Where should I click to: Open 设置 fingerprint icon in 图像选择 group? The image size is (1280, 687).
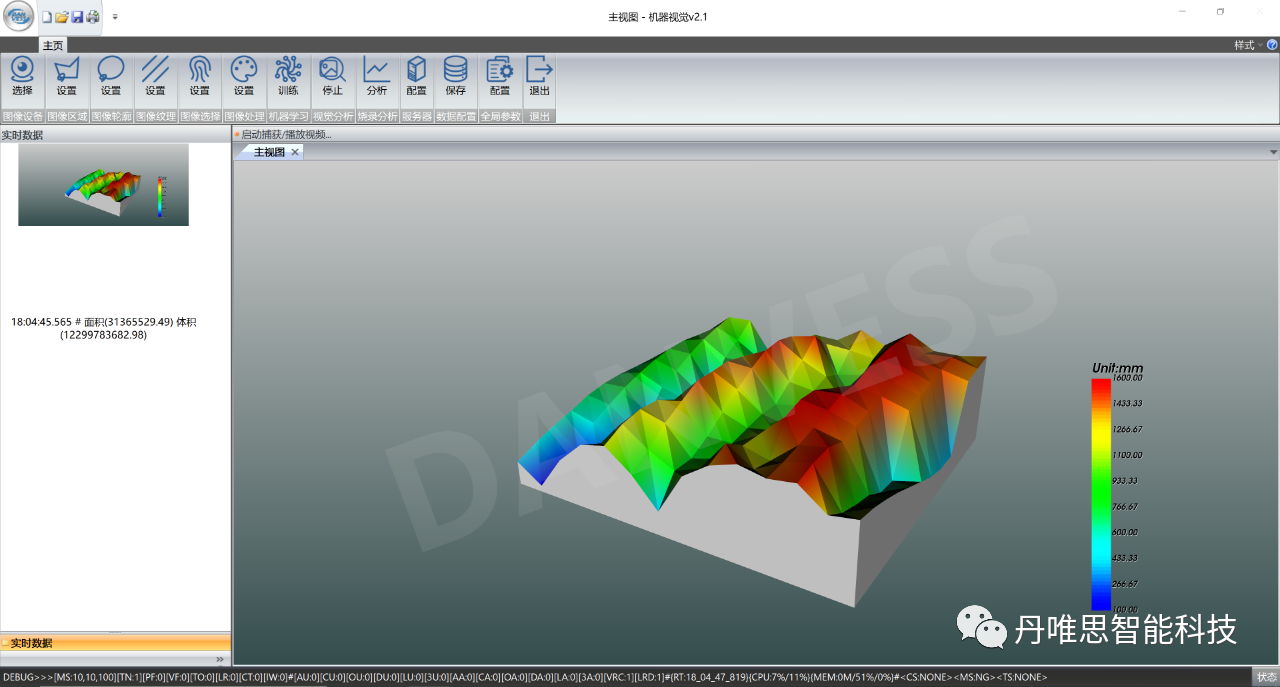(x=200, y=76)
